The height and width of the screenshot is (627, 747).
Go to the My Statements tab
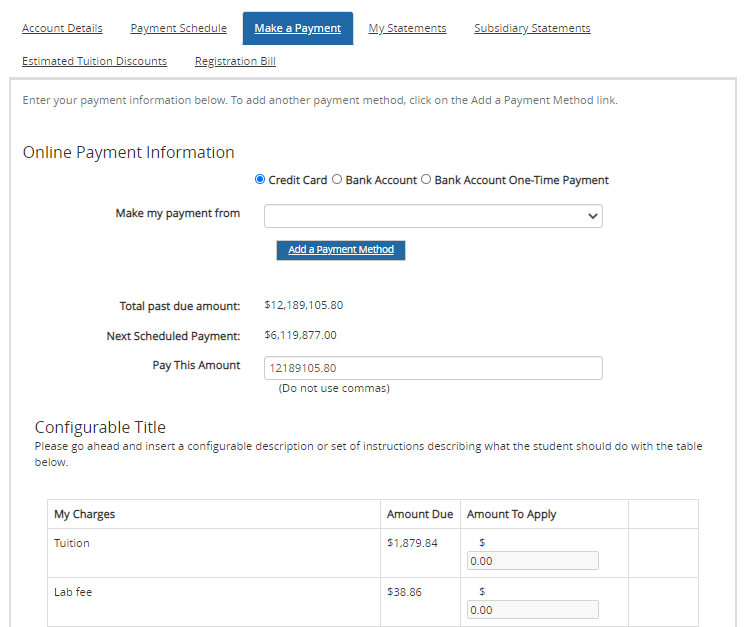point(407,28)
